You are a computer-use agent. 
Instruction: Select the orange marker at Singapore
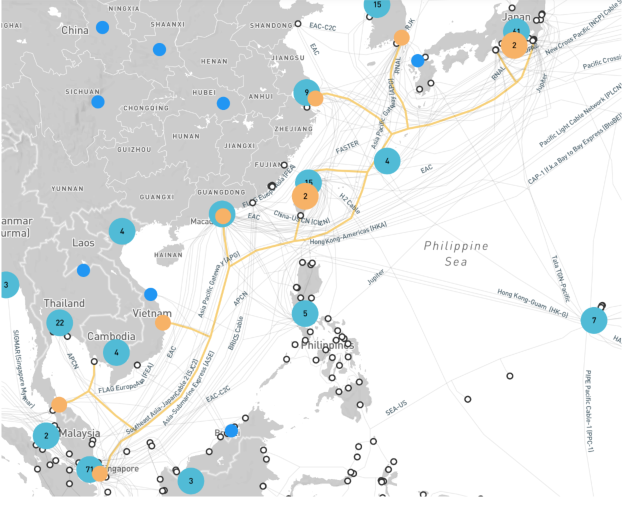coord(100,474)
